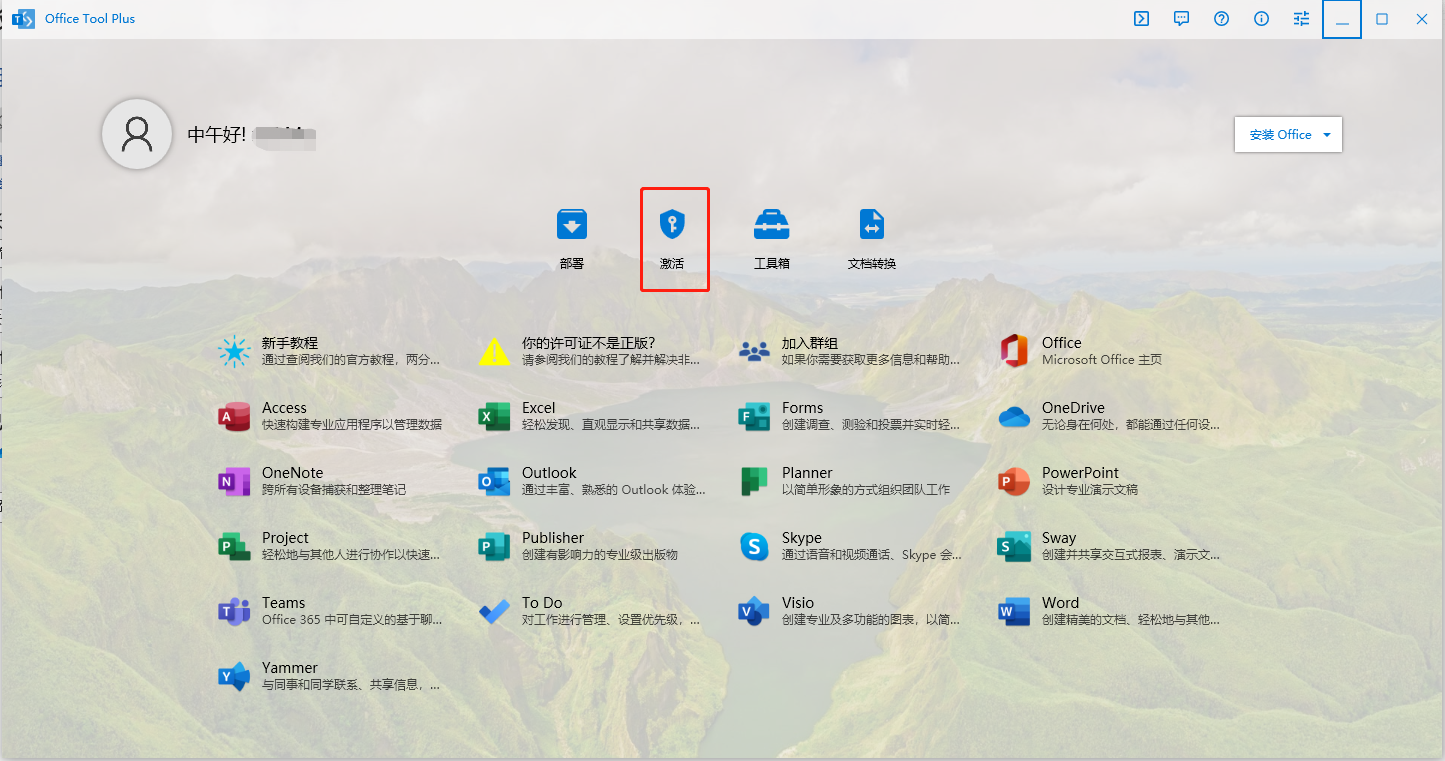Click the user avatar icon
The height and width of the screenshot is (761, 1445).
point(137,134)
